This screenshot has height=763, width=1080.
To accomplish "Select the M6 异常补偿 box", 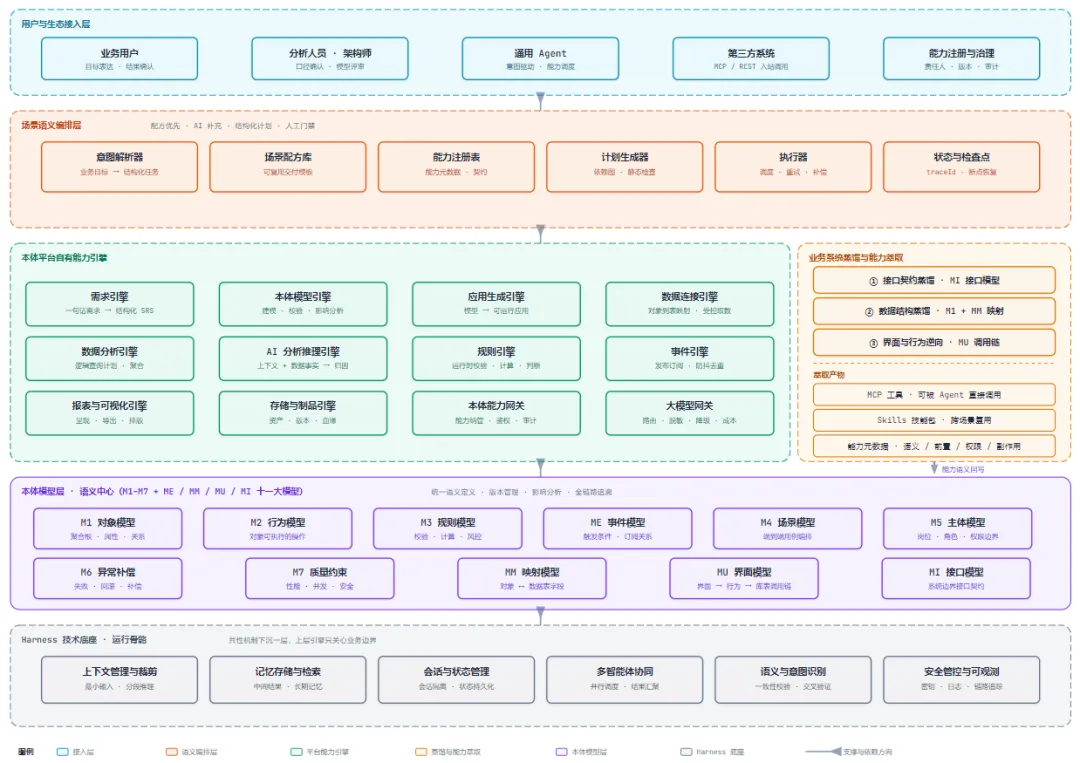I will [x=107, y=578].
